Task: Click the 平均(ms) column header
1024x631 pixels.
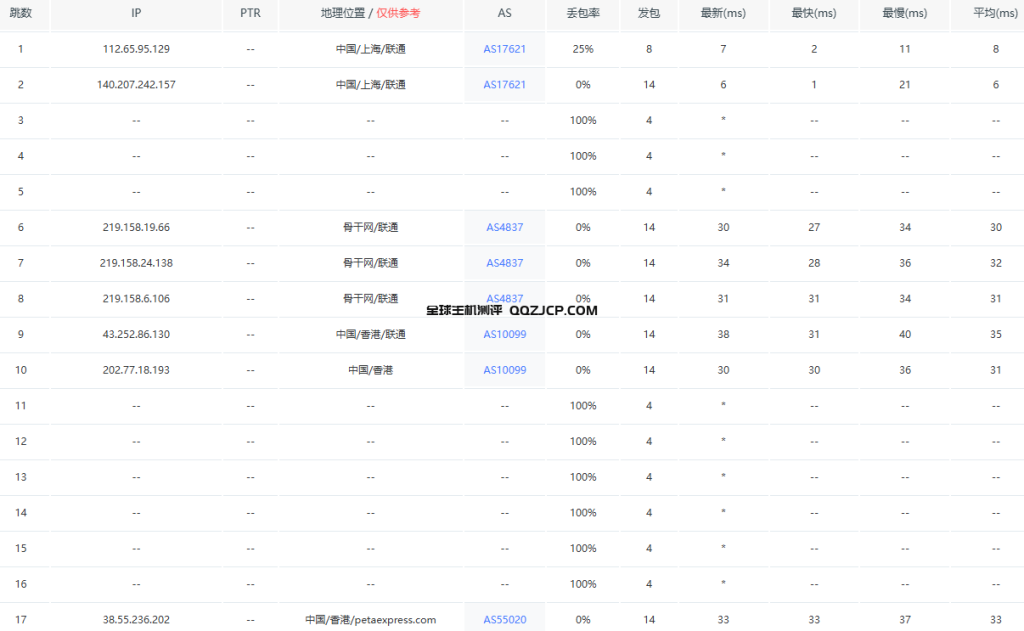Action: pos(995,13)
